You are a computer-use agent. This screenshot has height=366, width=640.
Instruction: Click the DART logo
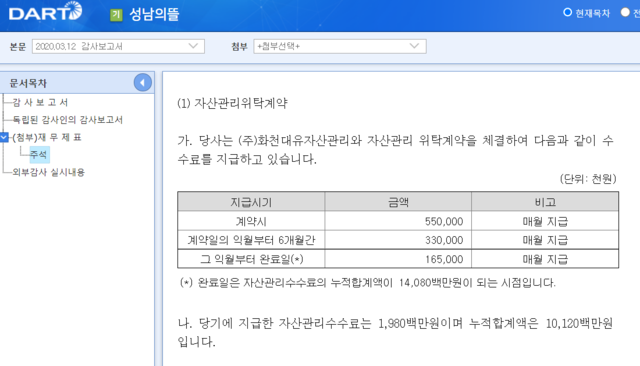pos(45,12)
